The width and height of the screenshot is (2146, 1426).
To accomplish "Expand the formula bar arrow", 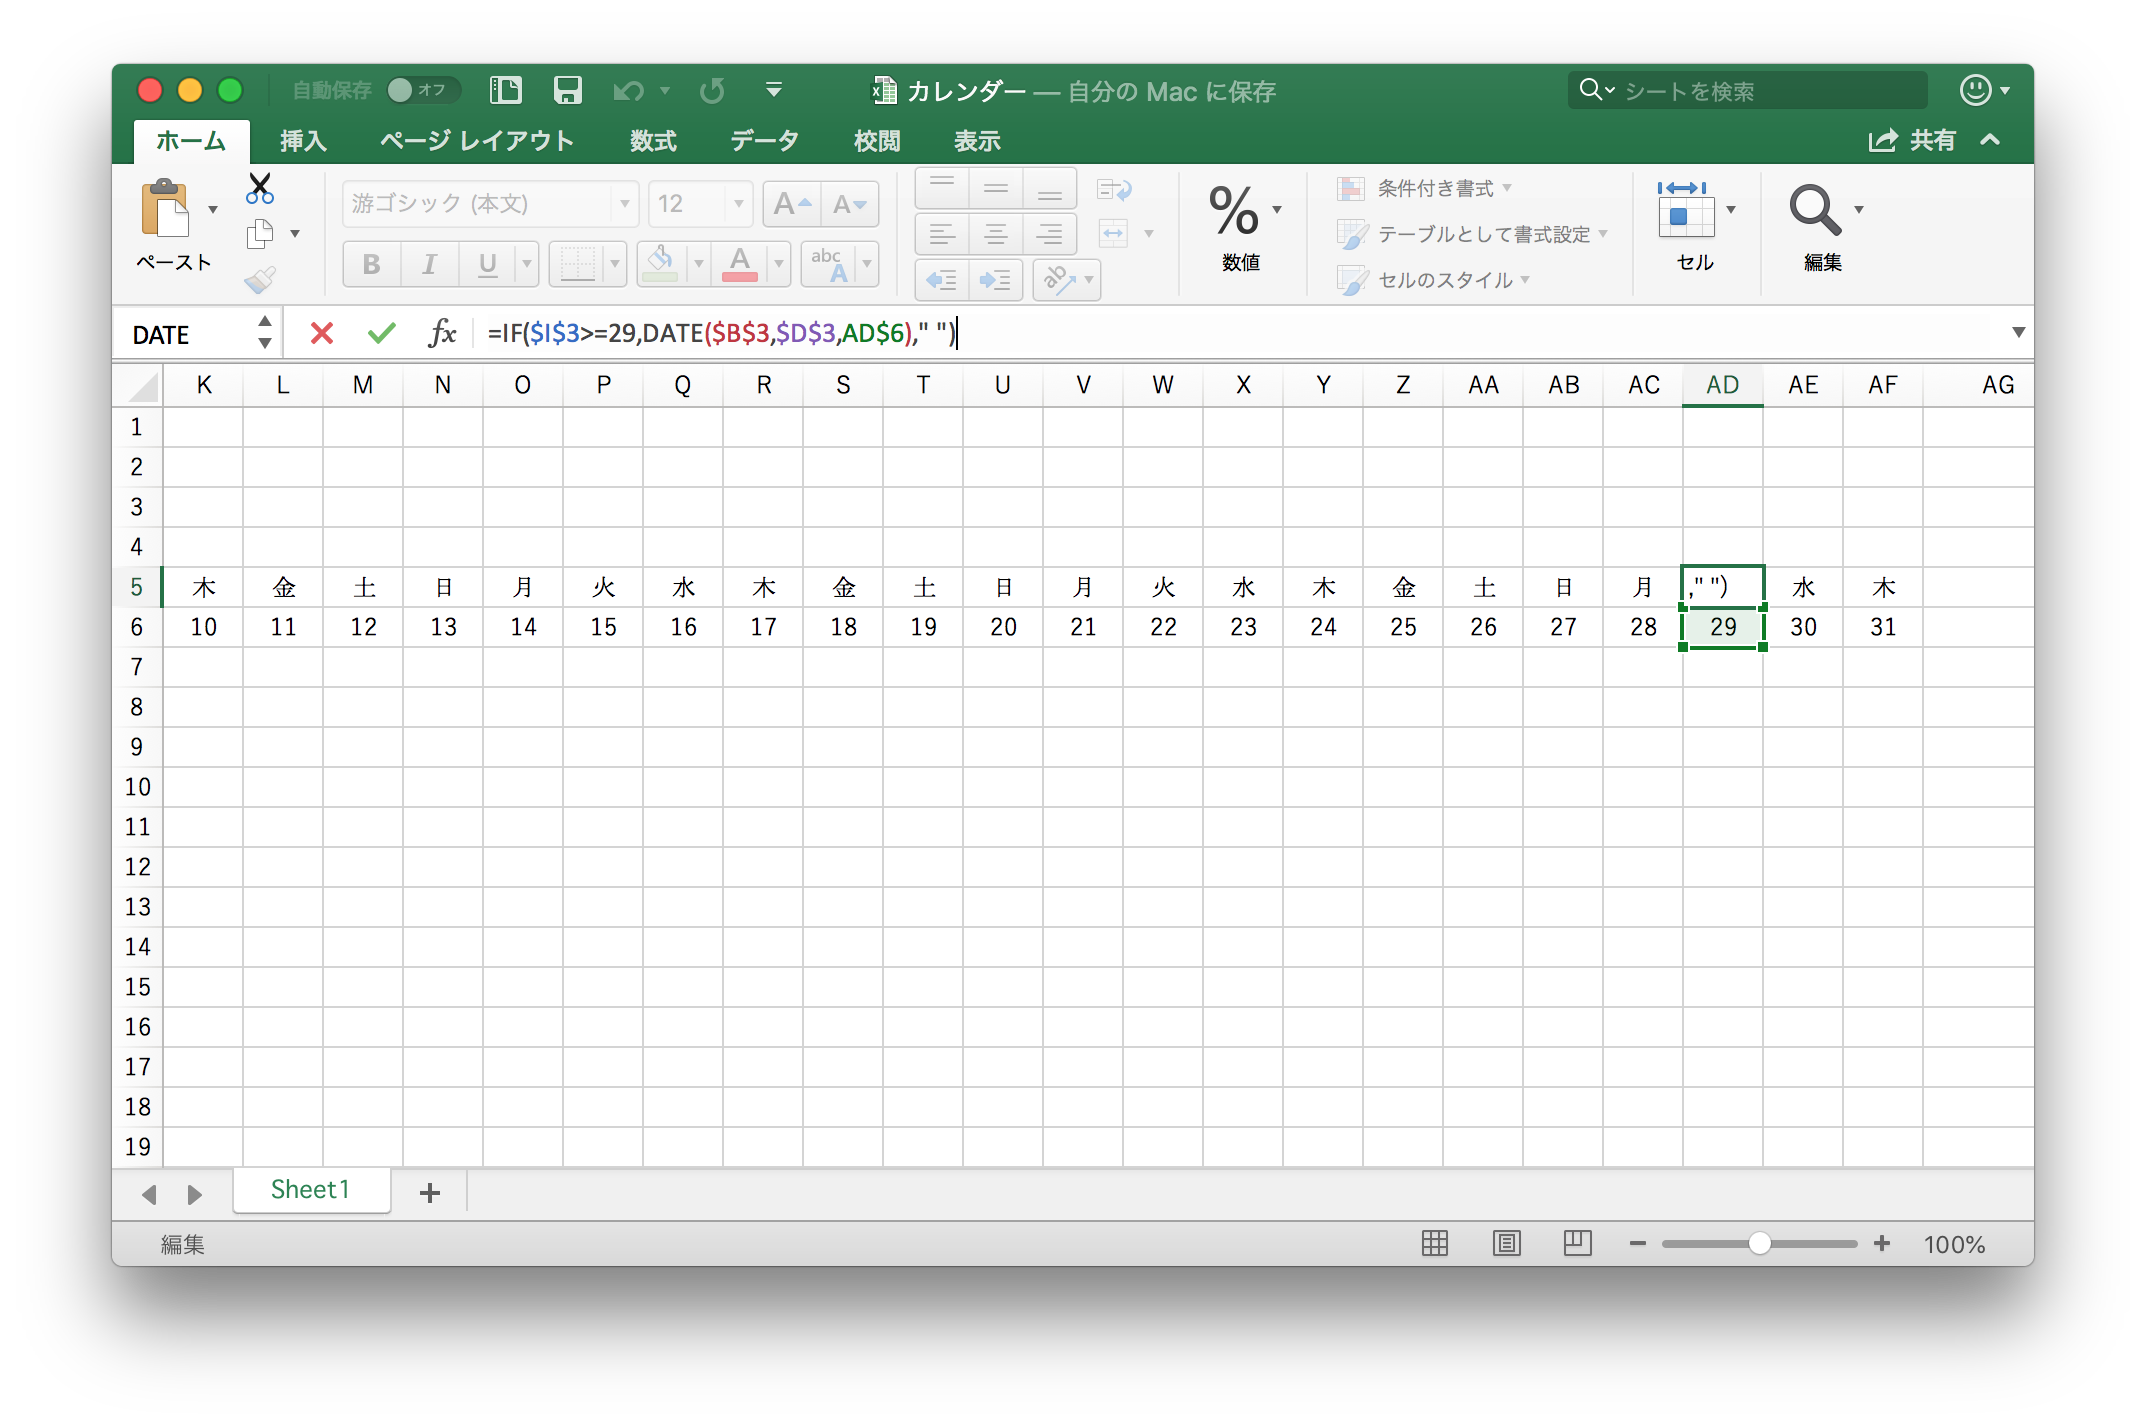I will click(x=2018, y=332).
